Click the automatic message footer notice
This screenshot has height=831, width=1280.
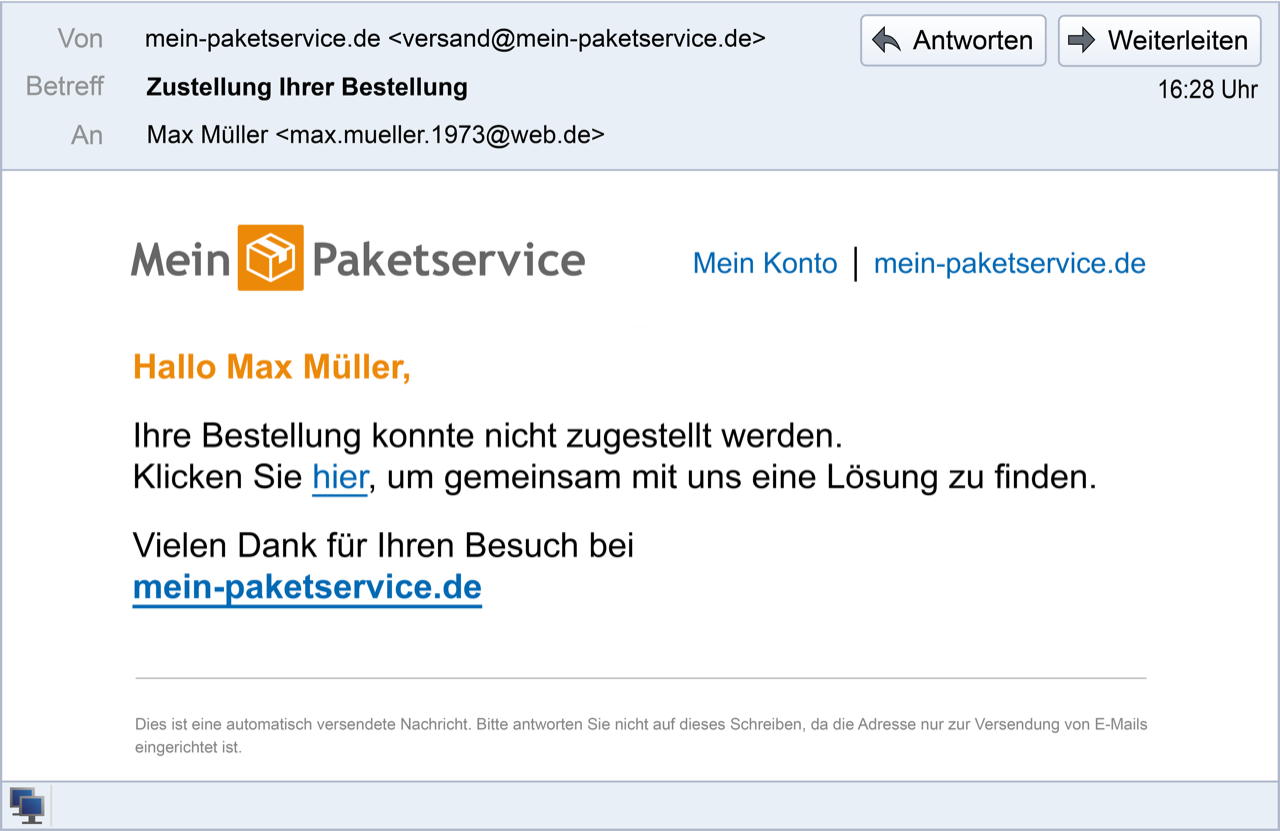(640, 735)
